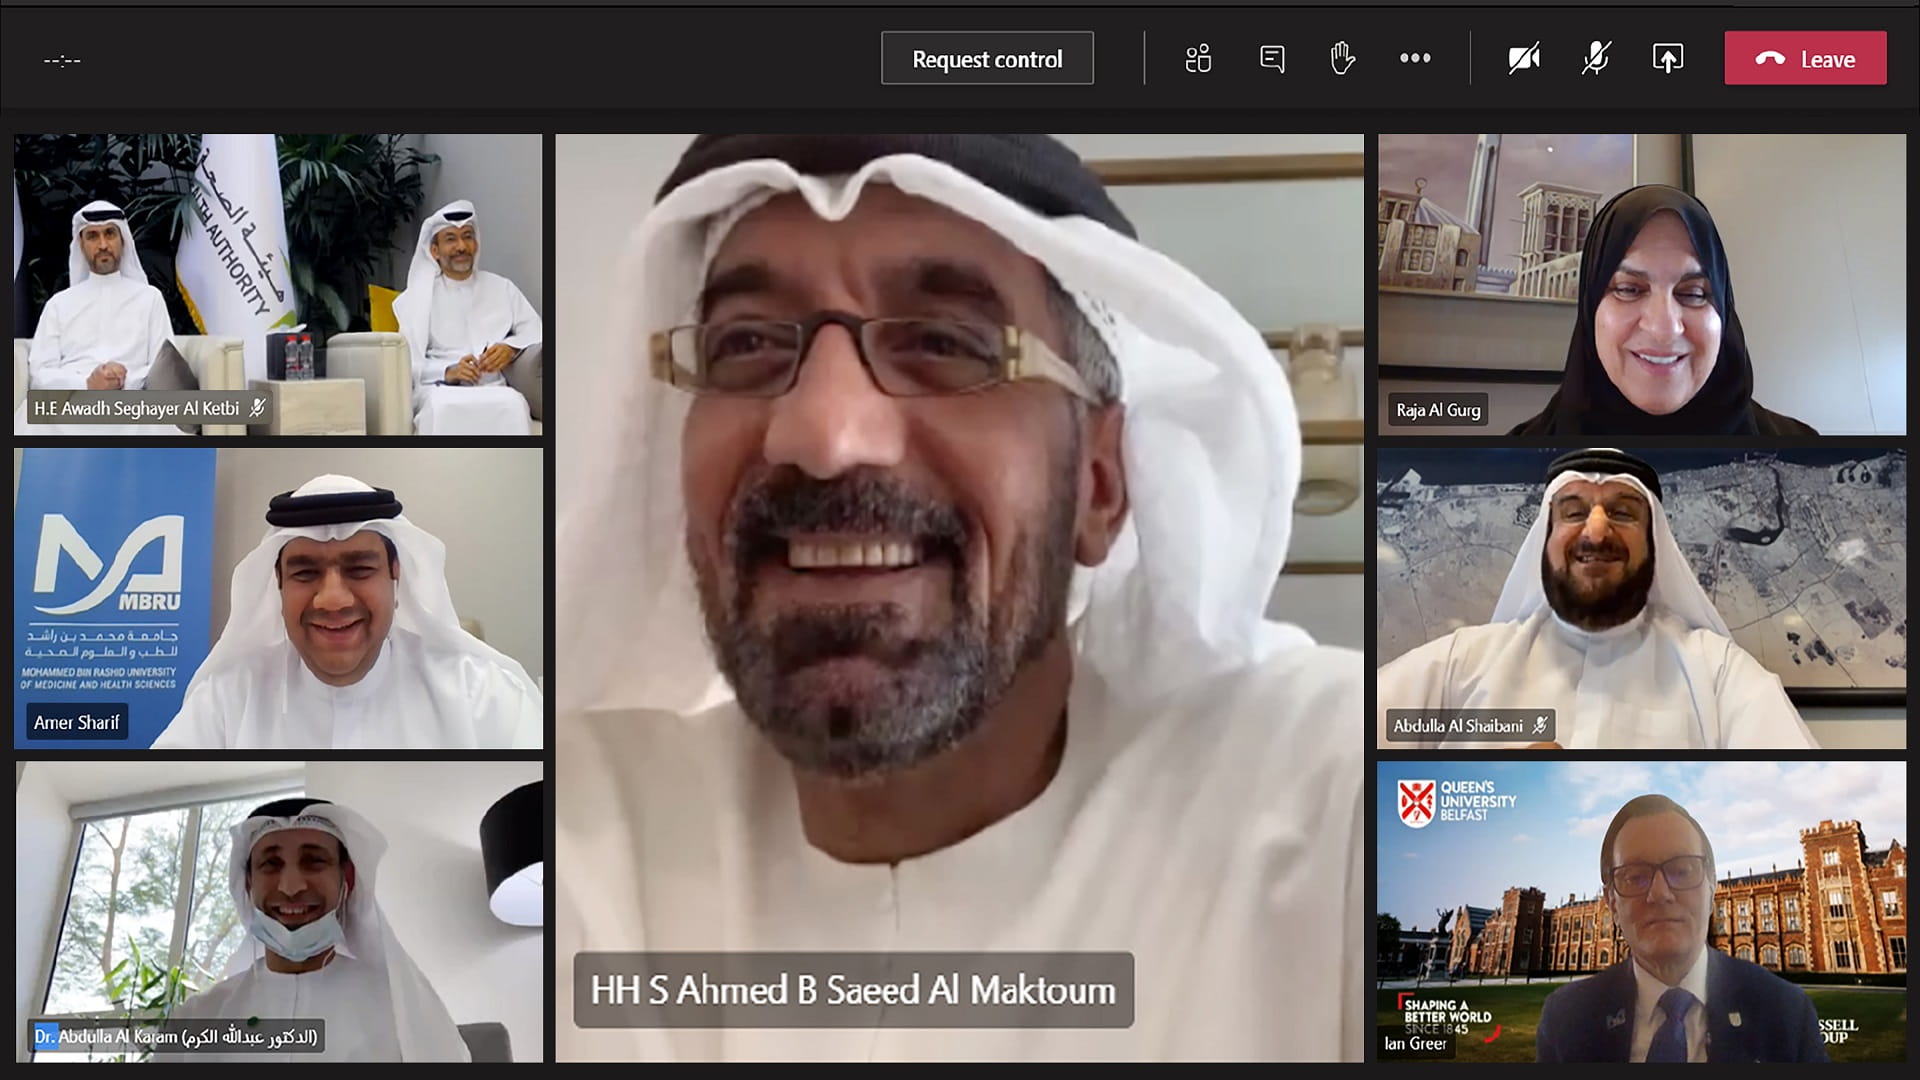
Task: Open the share content tray
Action: [x=1667, y=59]
